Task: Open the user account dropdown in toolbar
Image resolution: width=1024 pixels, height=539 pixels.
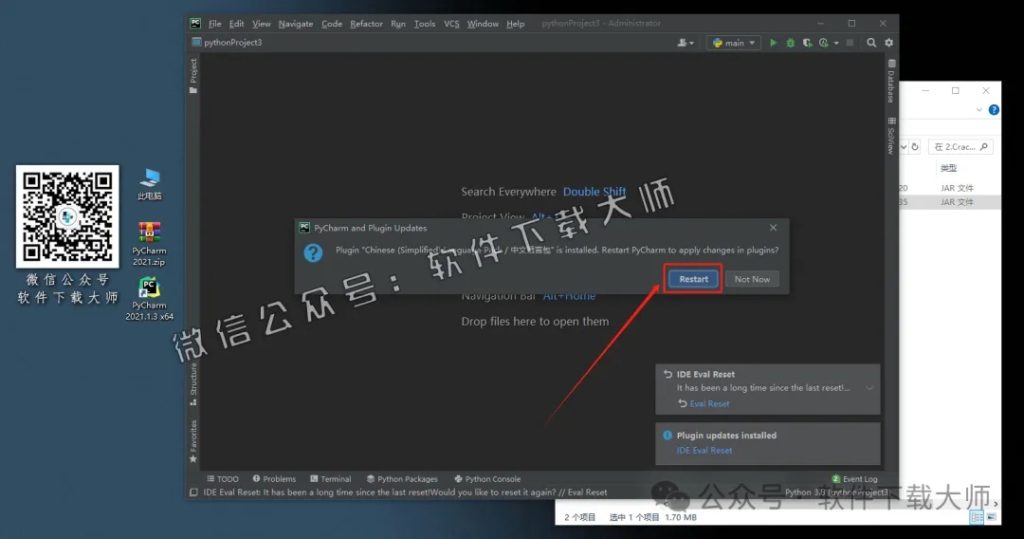Action: [685, 42]
